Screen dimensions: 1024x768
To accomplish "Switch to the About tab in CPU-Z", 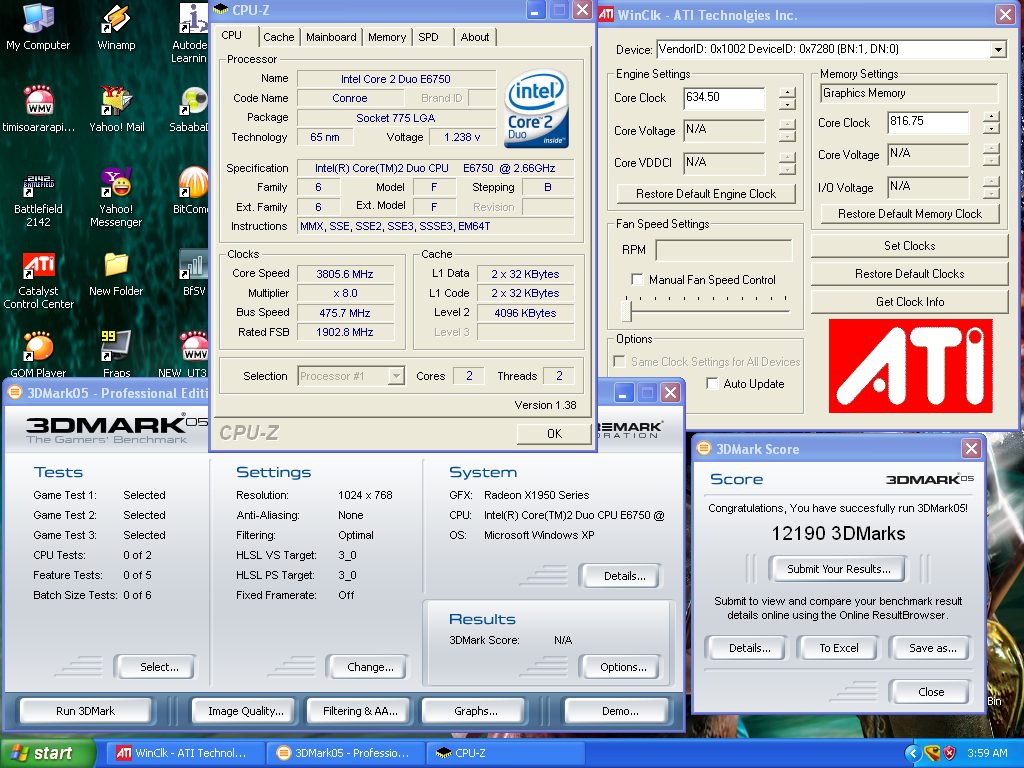I will (x=475, y=37).
